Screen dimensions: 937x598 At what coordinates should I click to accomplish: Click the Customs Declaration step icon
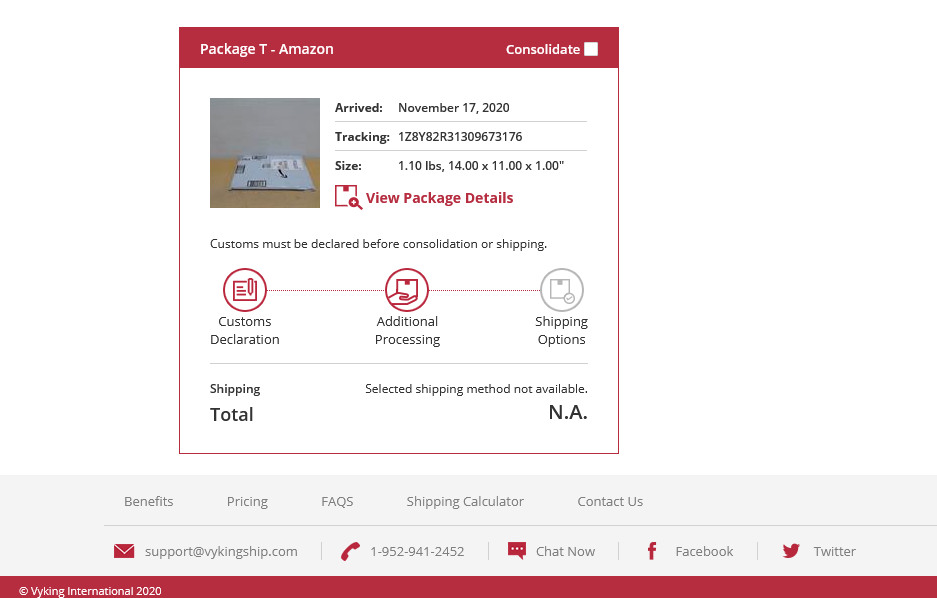pos(244,290)
